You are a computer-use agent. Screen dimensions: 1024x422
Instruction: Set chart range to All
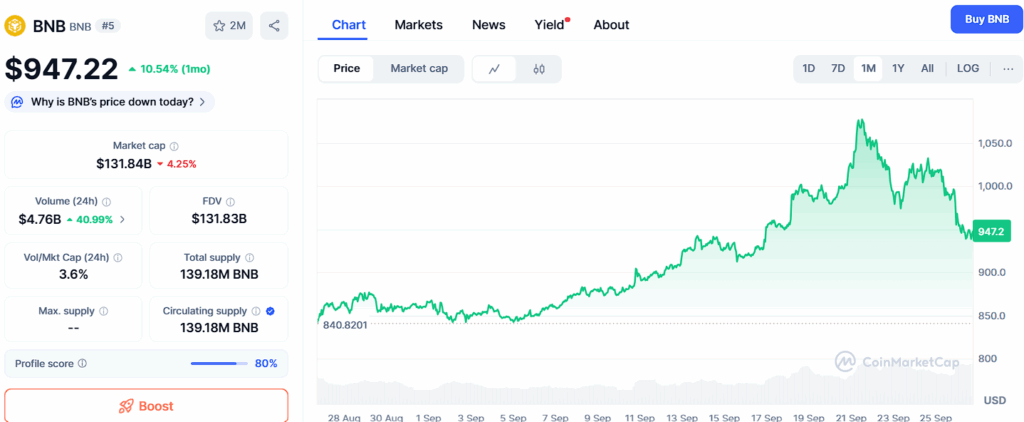[x=927, y=69]
